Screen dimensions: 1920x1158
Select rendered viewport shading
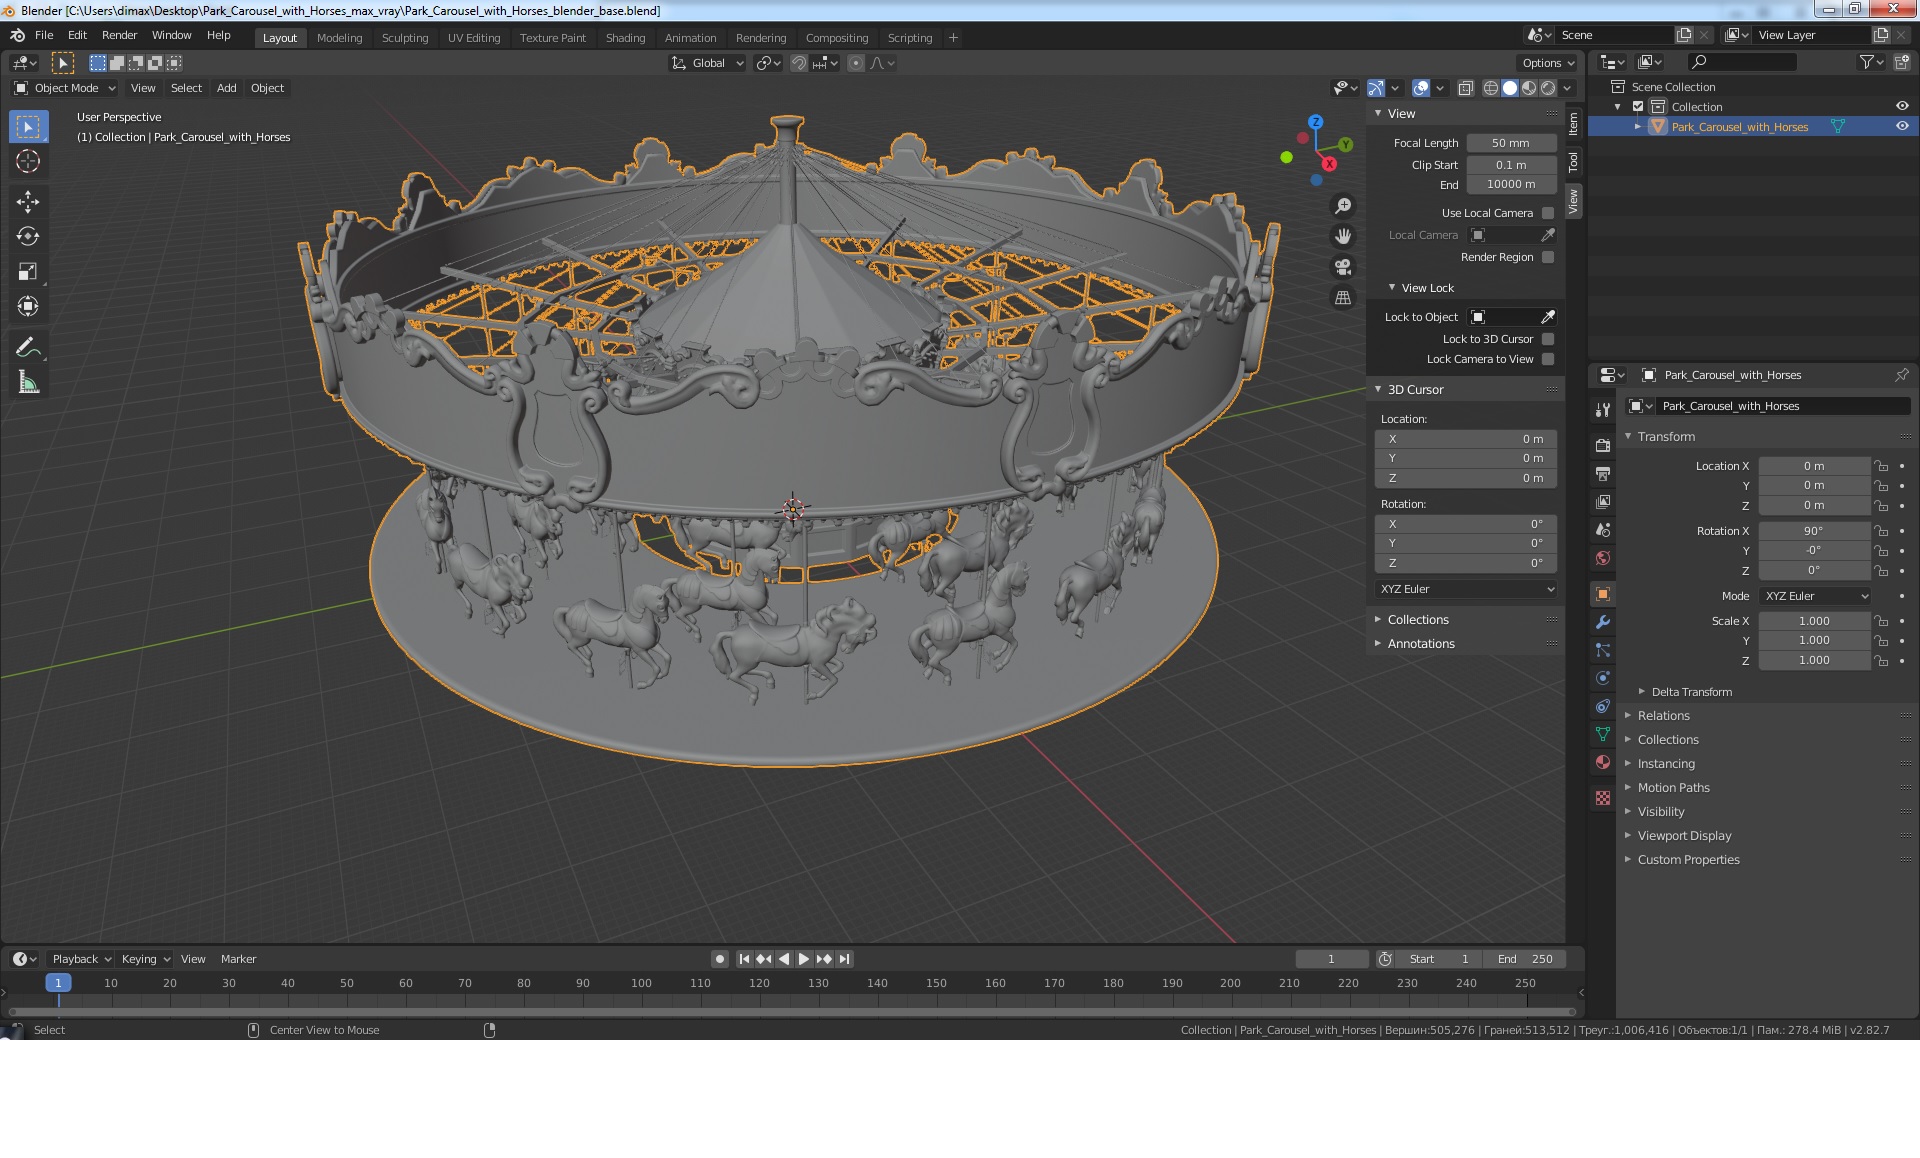pos(1548,88)
